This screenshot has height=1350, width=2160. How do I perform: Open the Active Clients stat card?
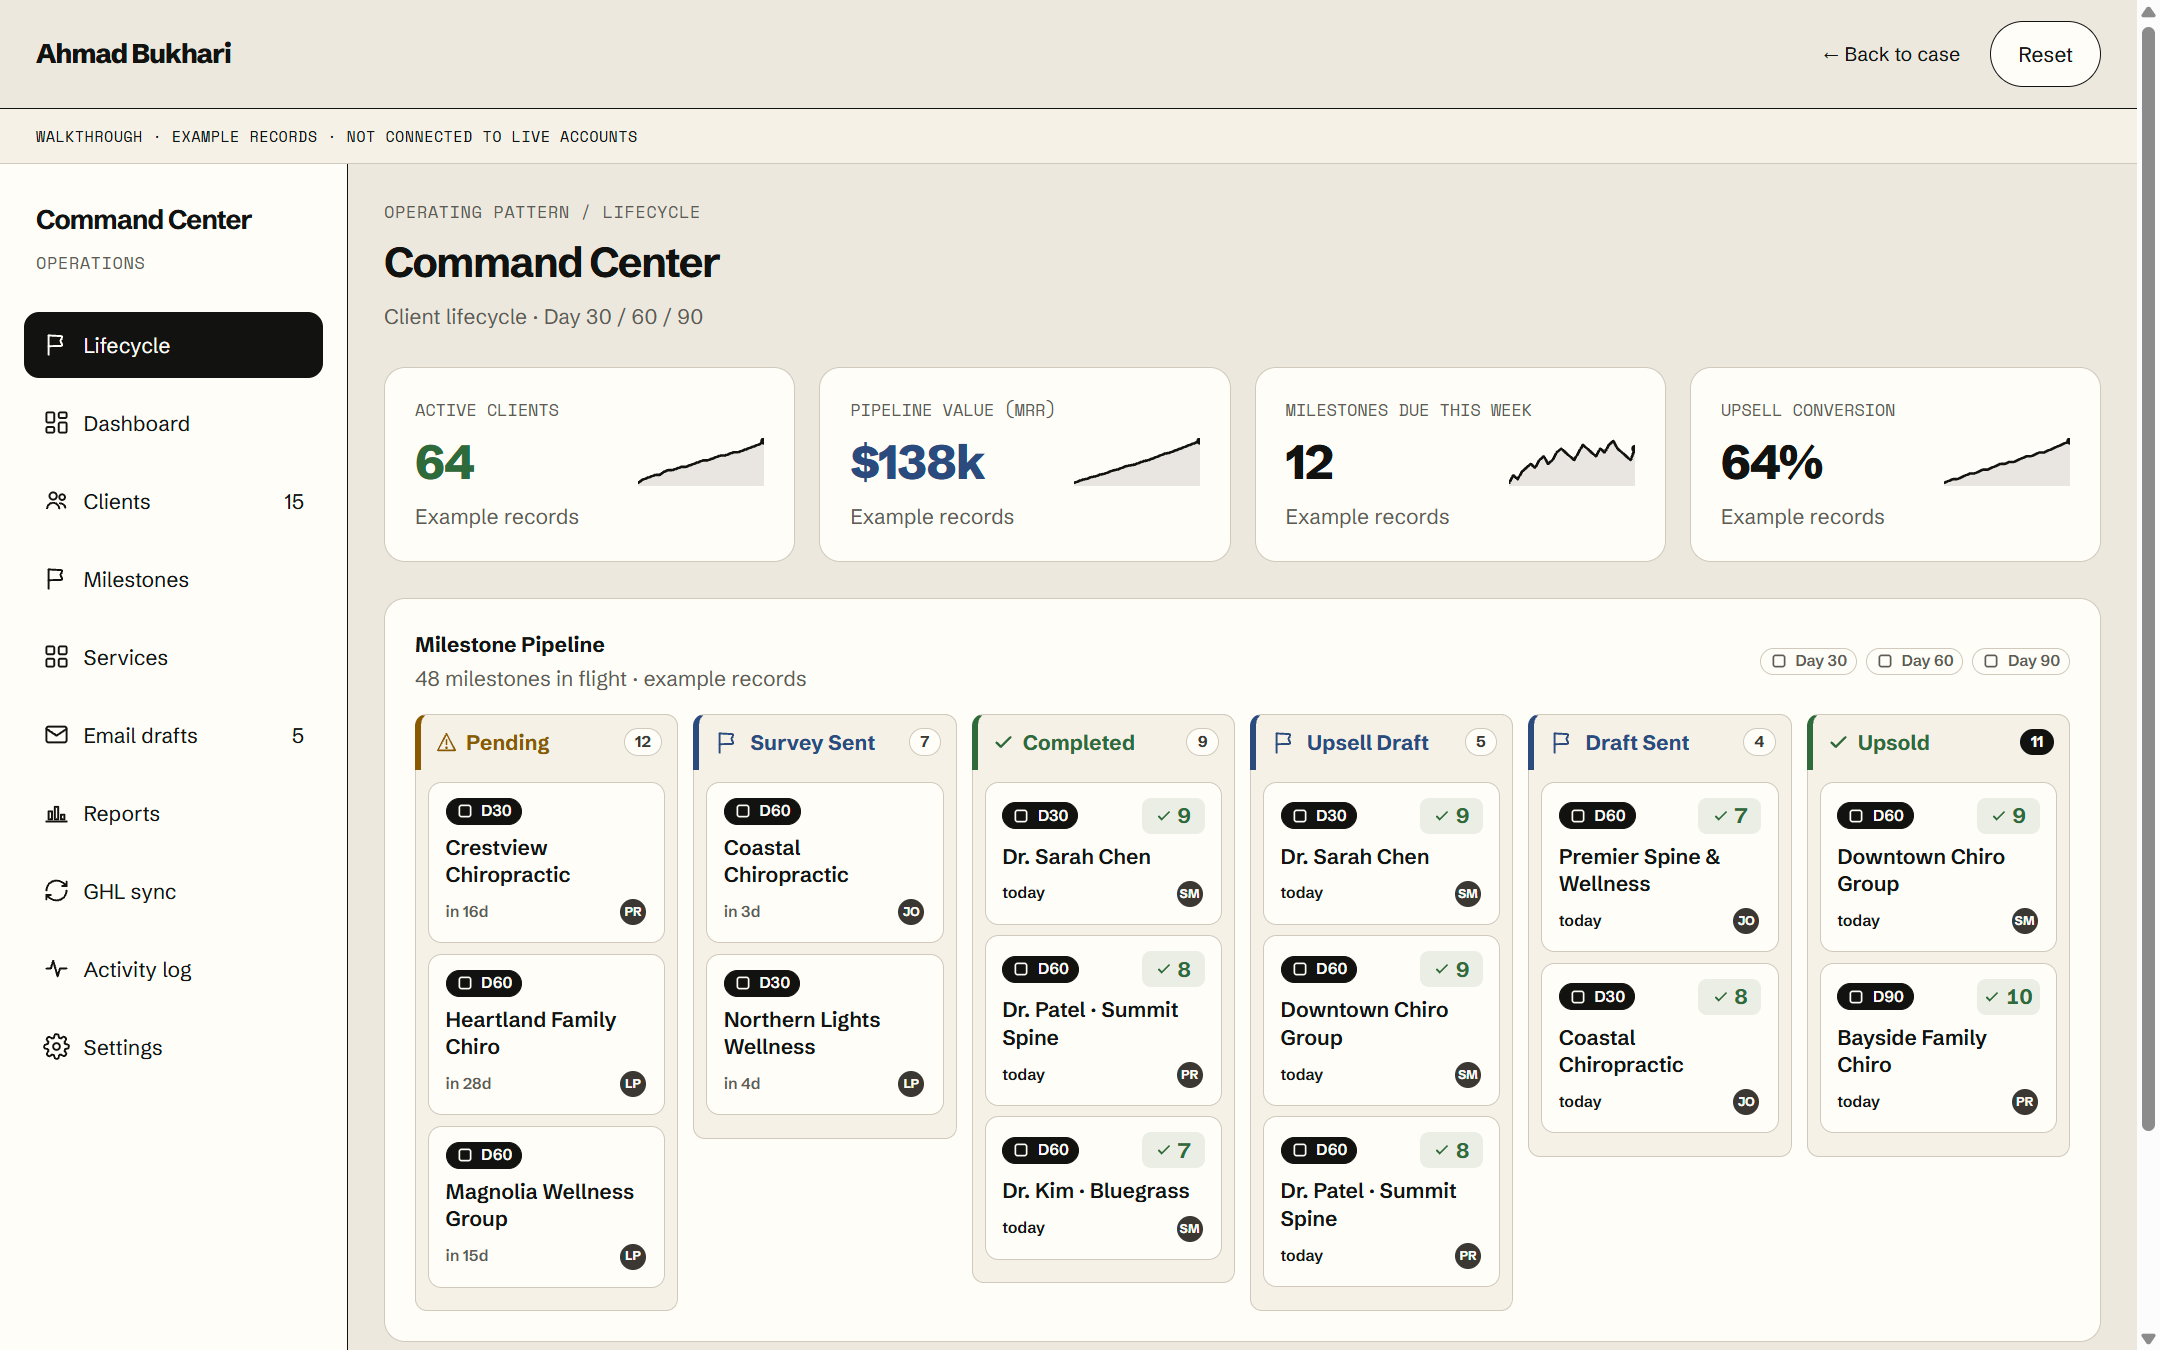[589, 464]
